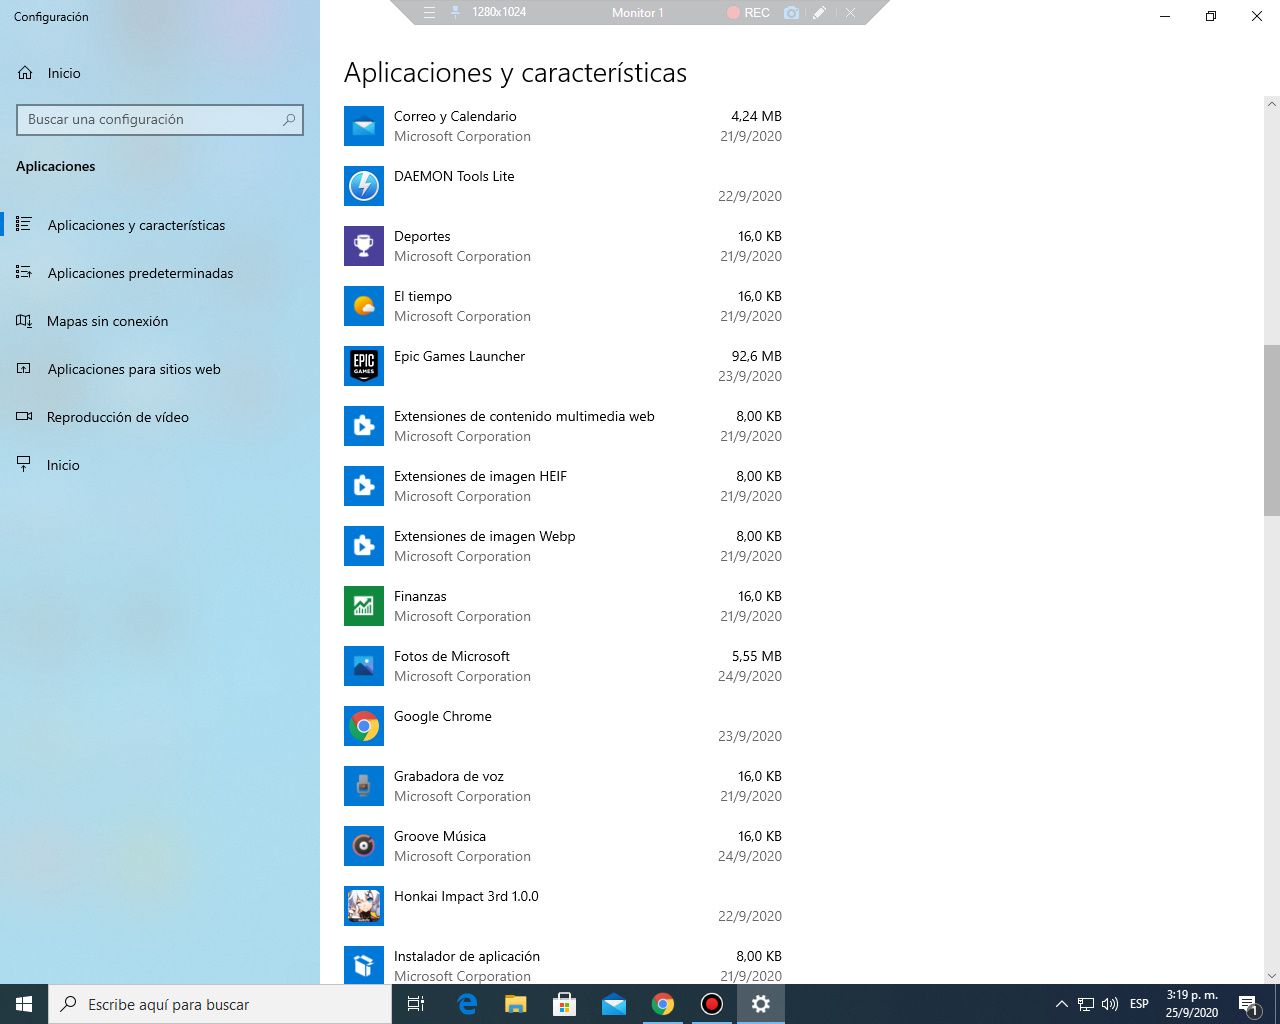
Task: Click the recorder pencil annotation icon
Action: (x=819, y=13)
